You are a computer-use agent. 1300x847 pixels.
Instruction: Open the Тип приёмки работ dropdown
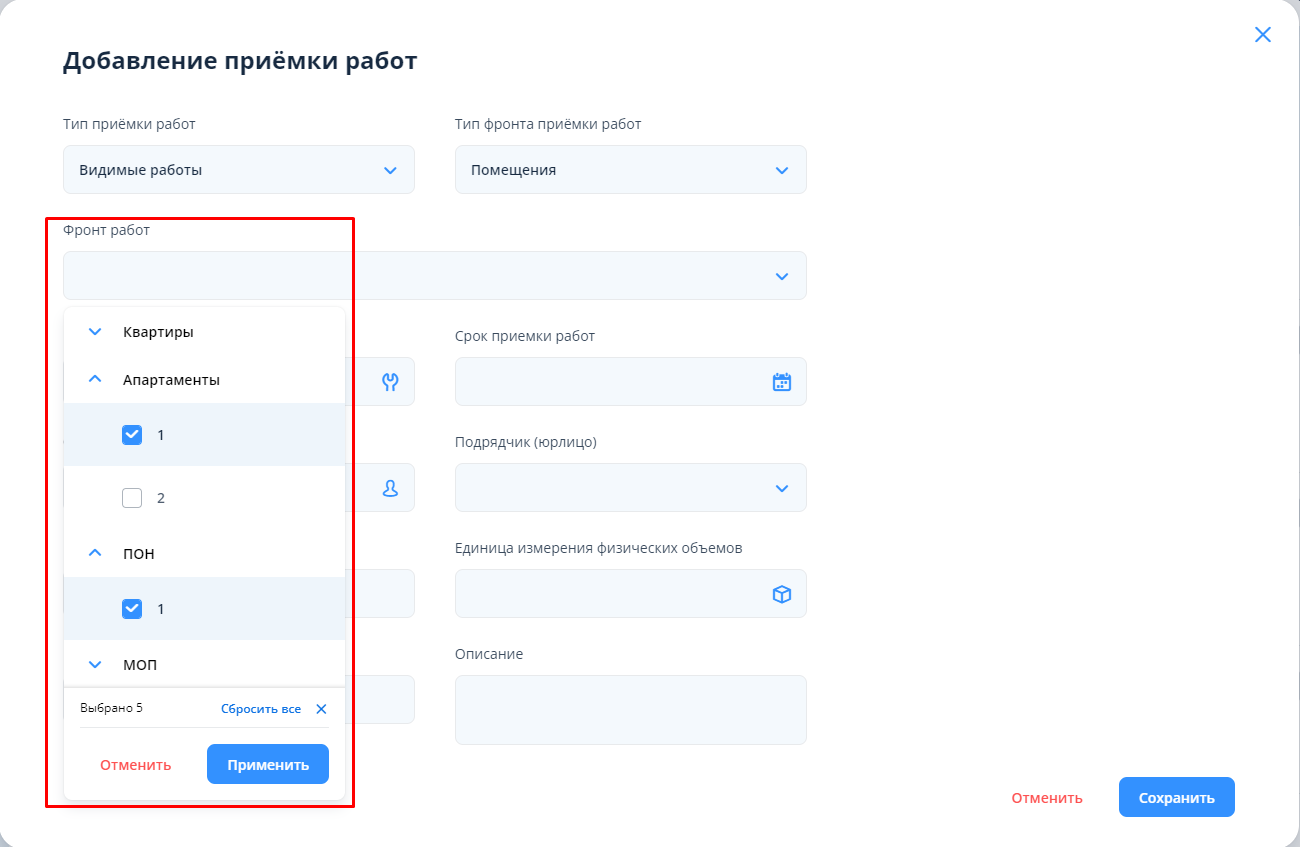(238, 170)
